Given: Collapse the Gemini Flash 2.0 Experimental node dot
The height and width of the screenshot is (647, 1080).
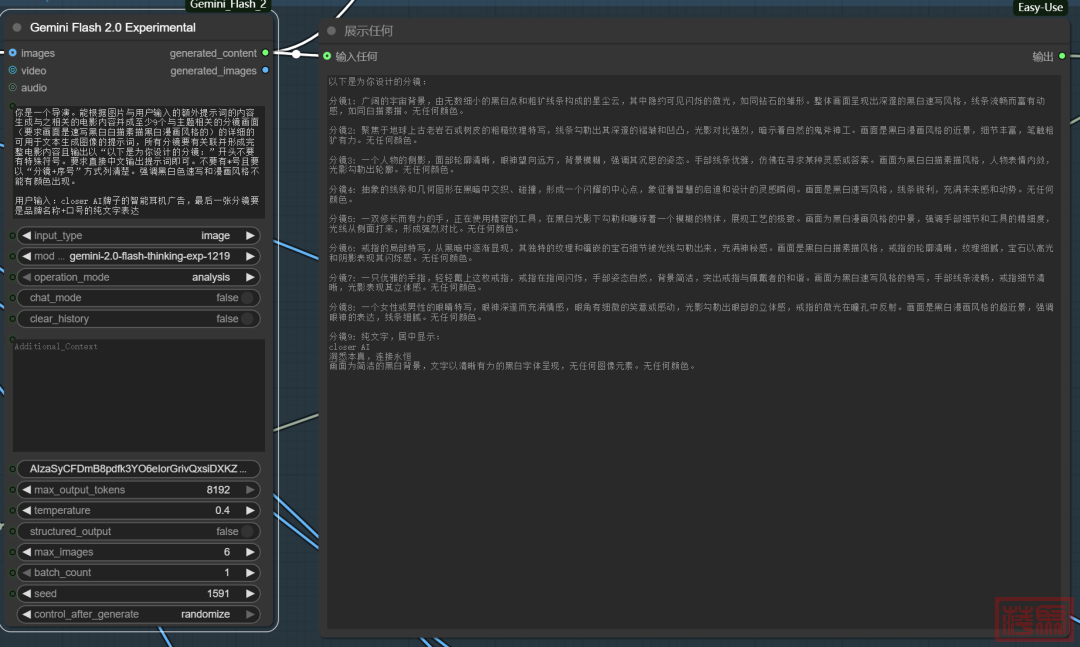Looking at the screenshot, I should click(x=17, y=28).
